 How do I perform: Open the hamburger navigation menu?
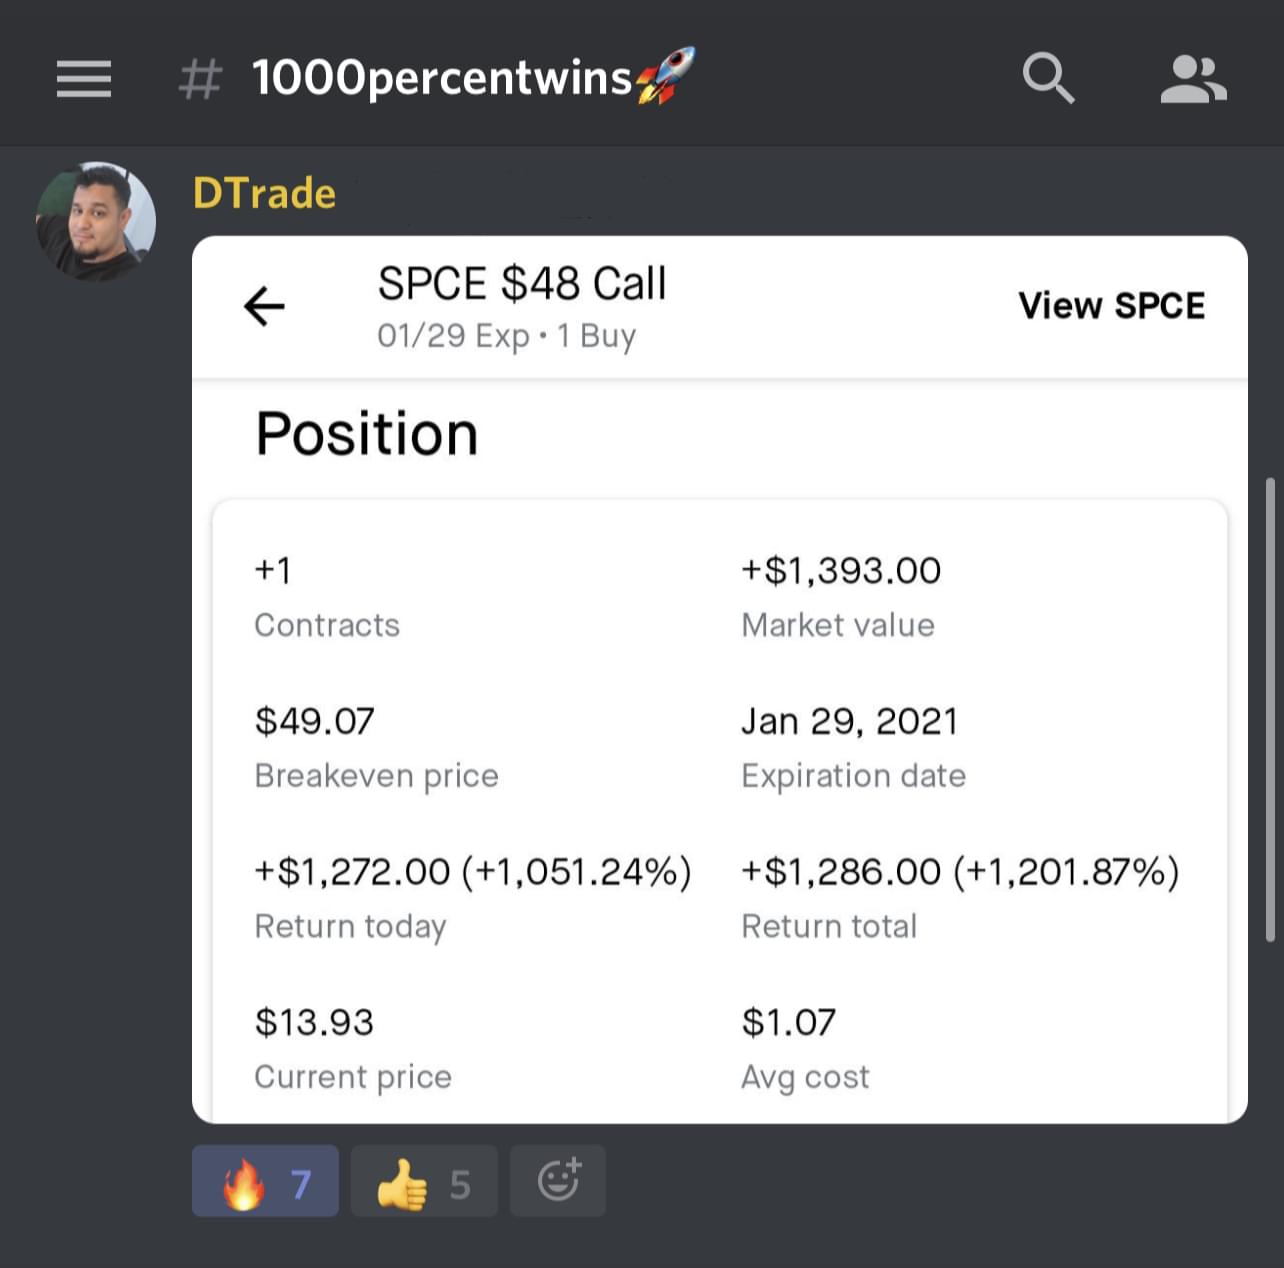coord(84,79)
